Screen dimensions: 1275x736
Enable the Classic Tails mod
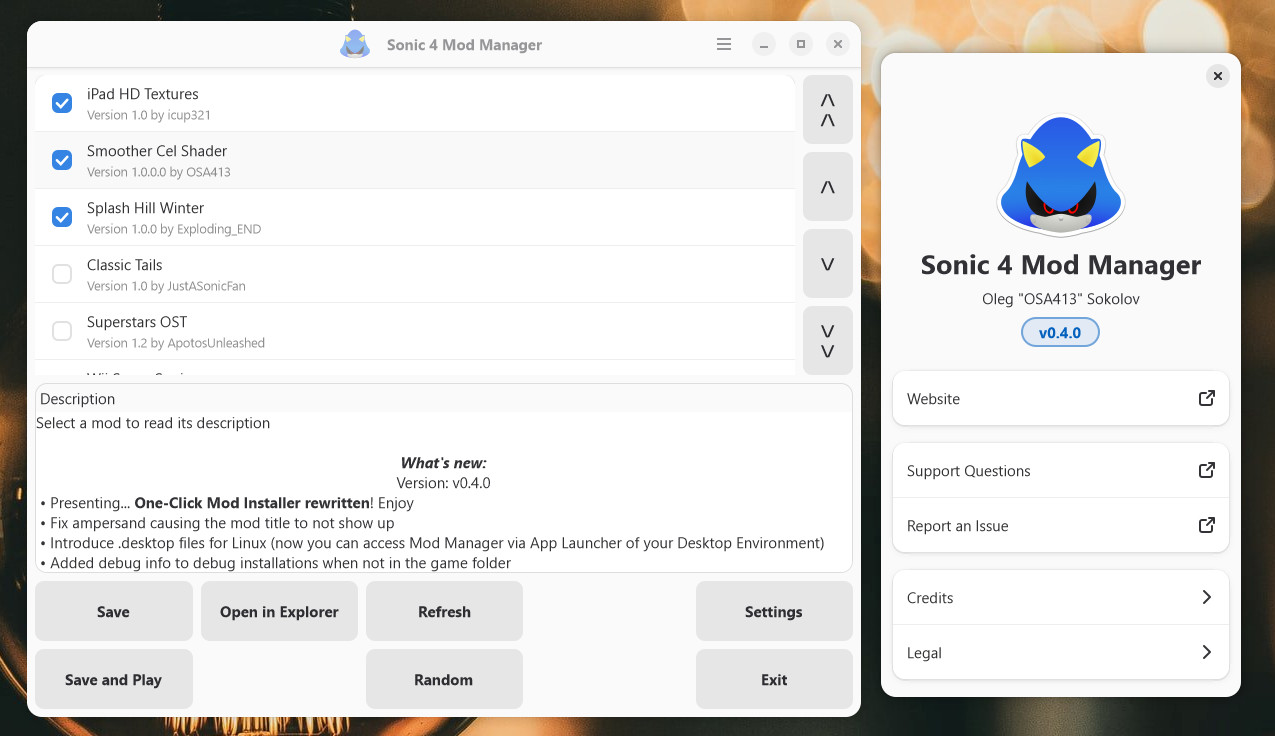tap(62, 274)
